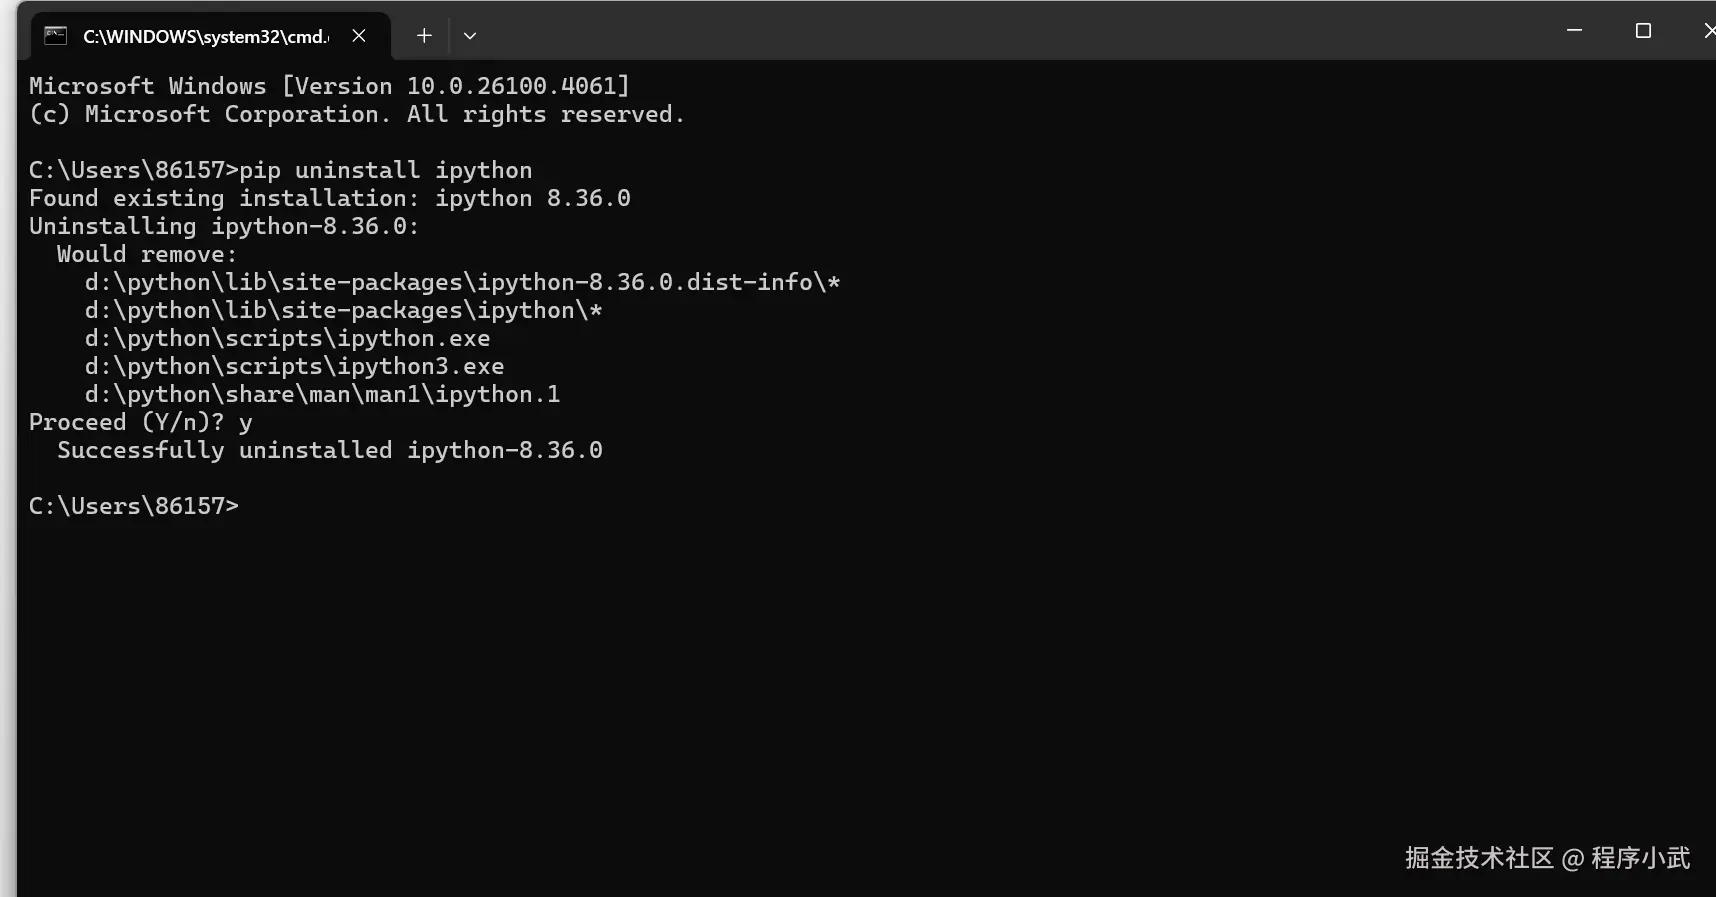Click the 'Found existing installation' line
The width and height of the screenshot is (1716, 897).
[x=330, y=198]
